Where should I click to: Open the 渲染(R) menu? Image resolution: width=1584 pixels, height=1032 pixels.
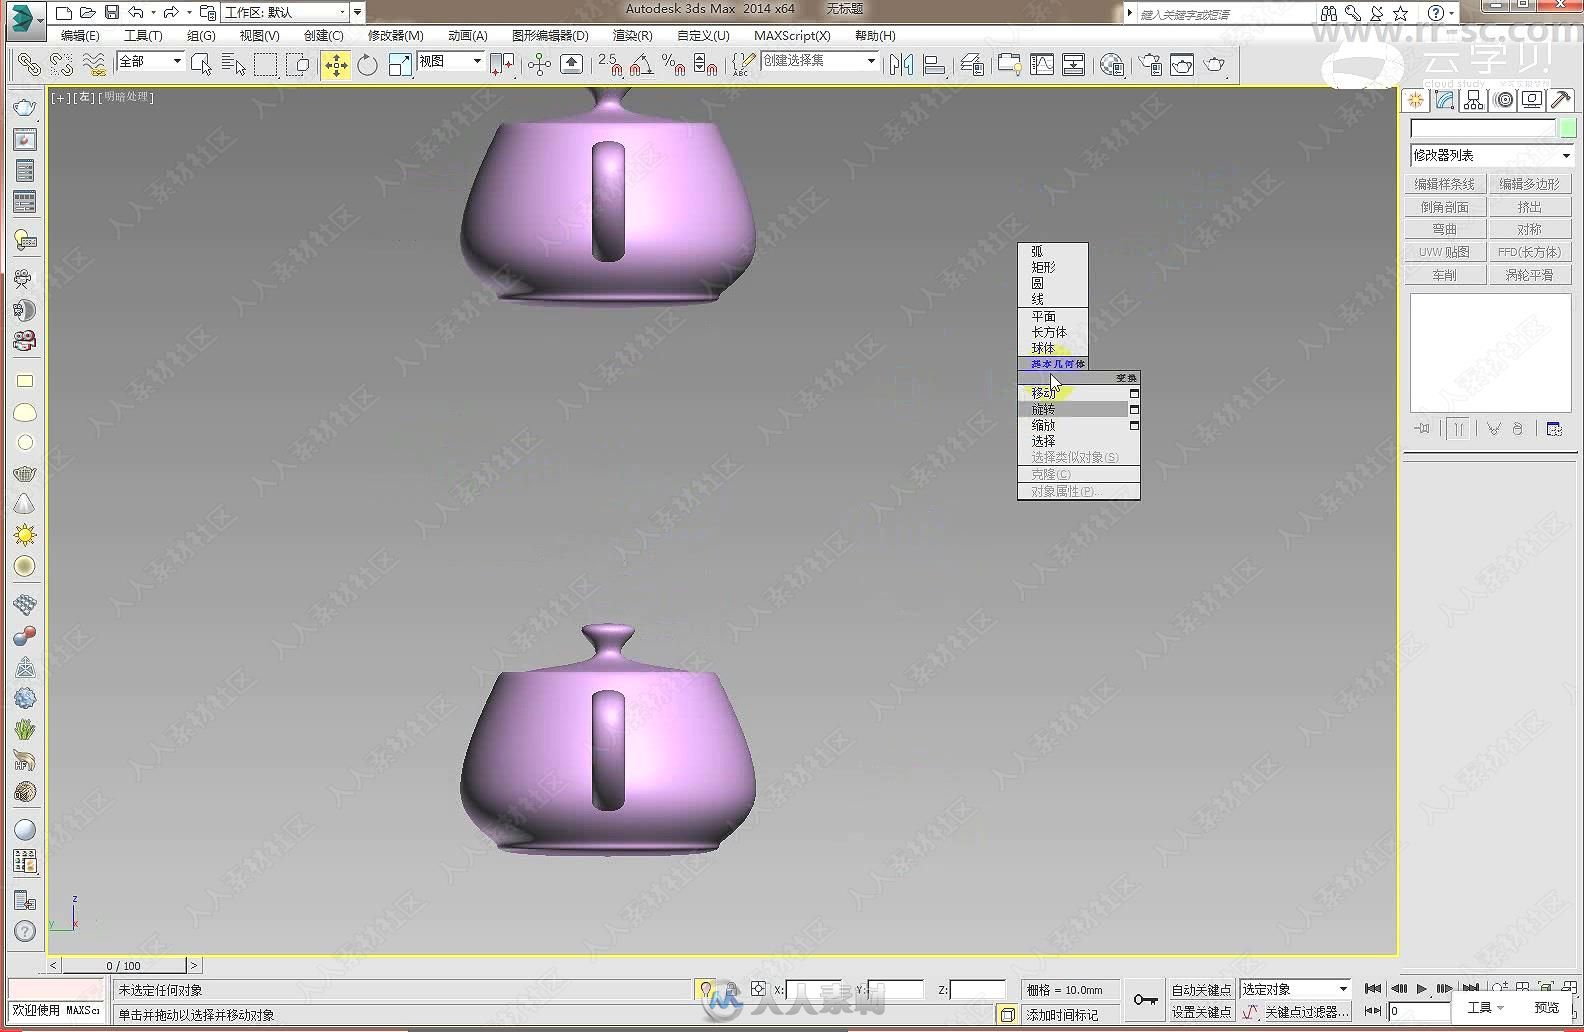[632, 35]
